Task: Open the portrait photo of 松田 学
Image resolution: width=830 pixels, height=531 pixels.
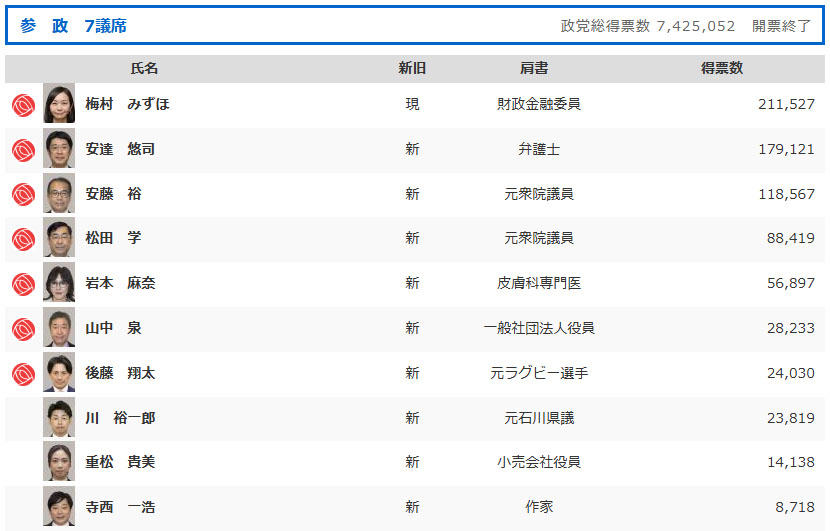Action: [x=59, y=238]
